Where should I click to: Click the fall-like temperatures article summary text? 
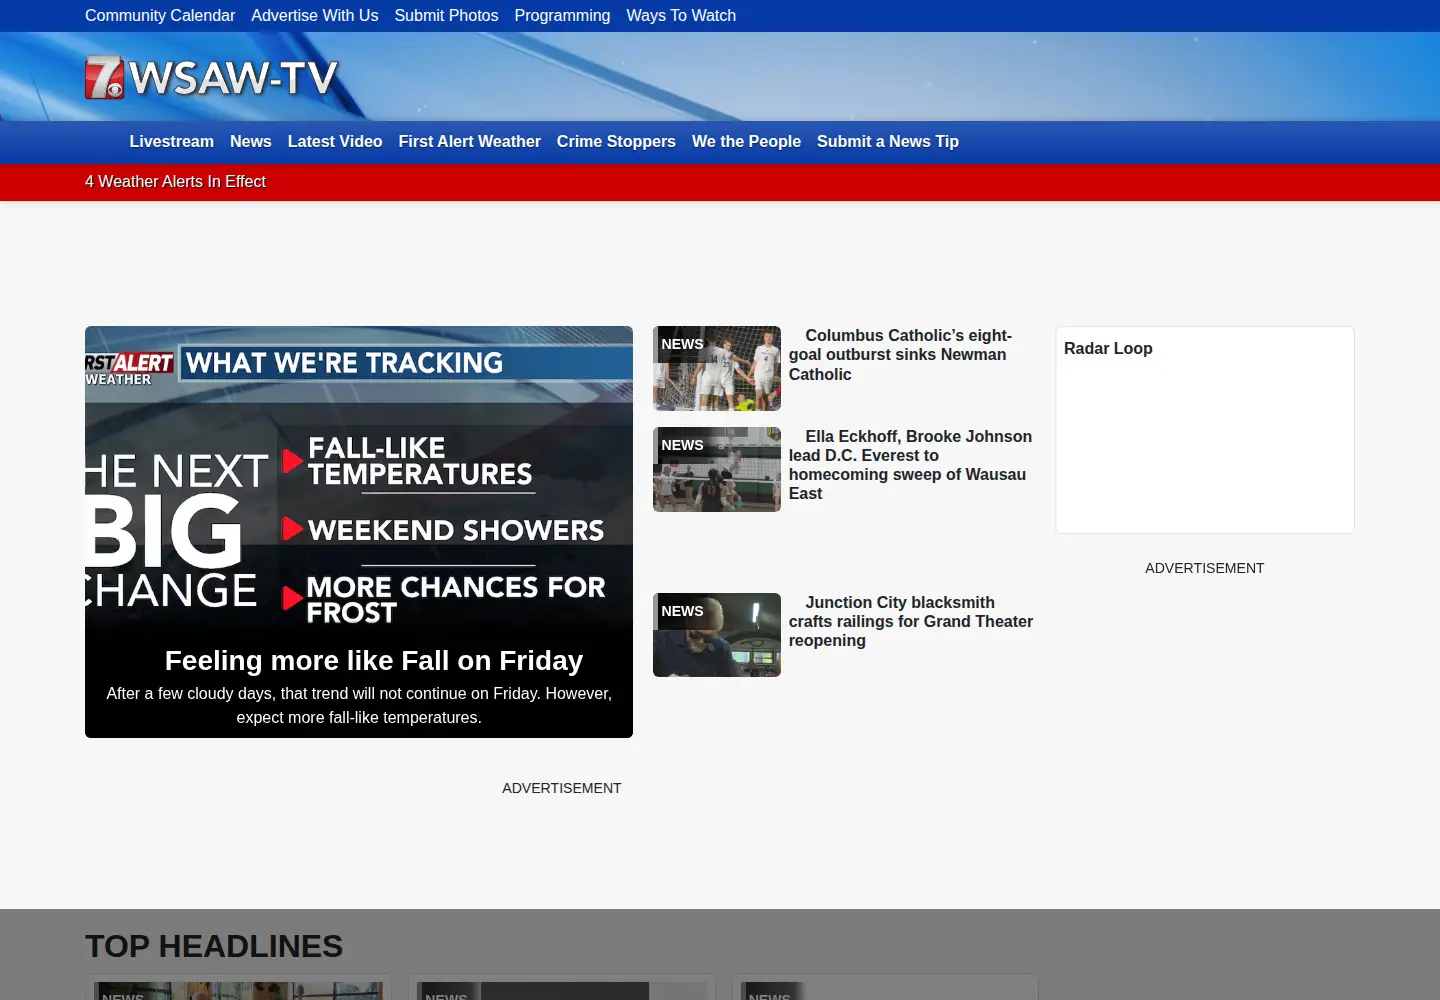[x=359, y=706]
